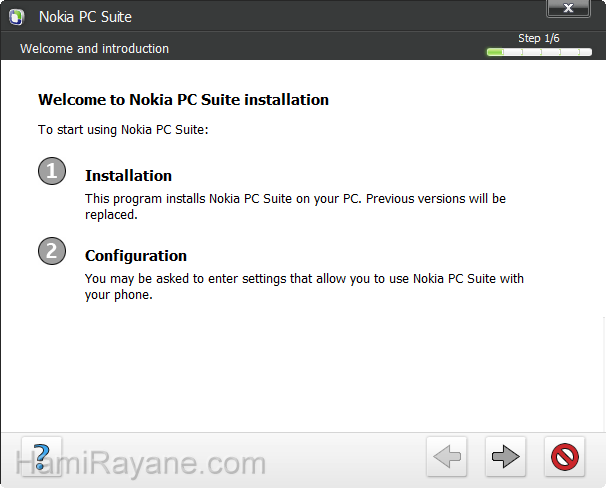Click the green step progress bar
The width and height of the screenshot is (606, 488).
pyautogui.click(x=535, y=52)
